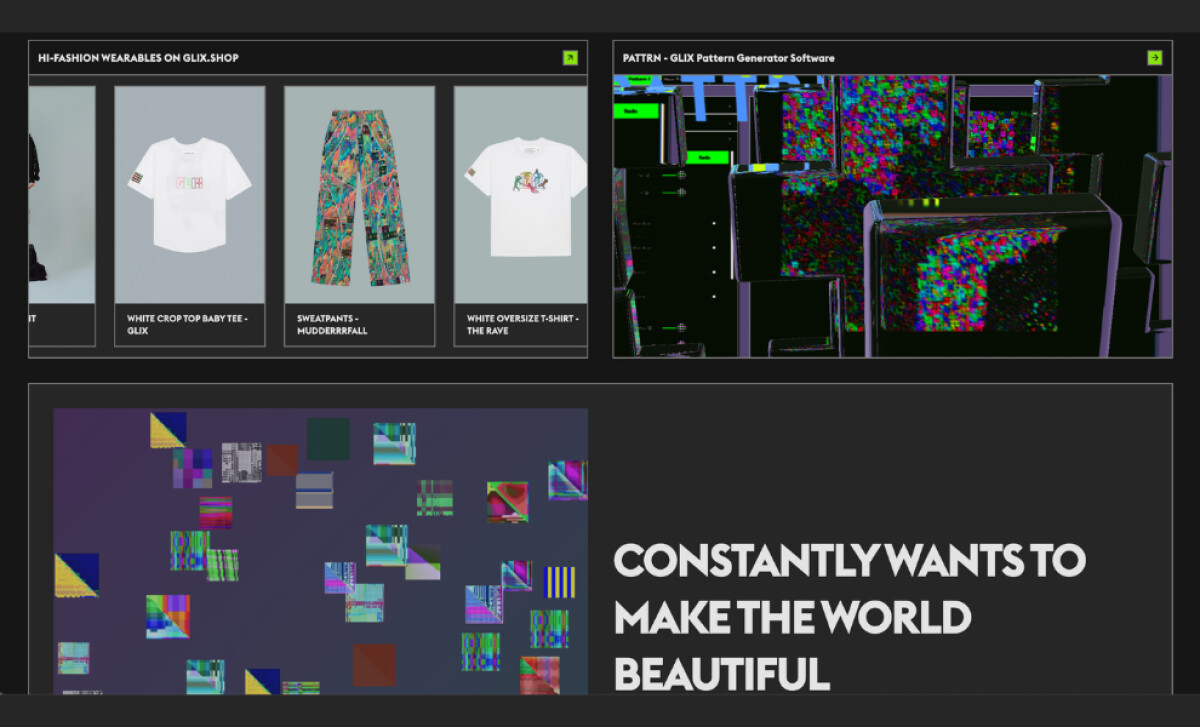The height and width of the screenshot is (727, 1200).
Task: Switch to the Pattern 1 tab in PATTRN
Action: click(640, 78)
